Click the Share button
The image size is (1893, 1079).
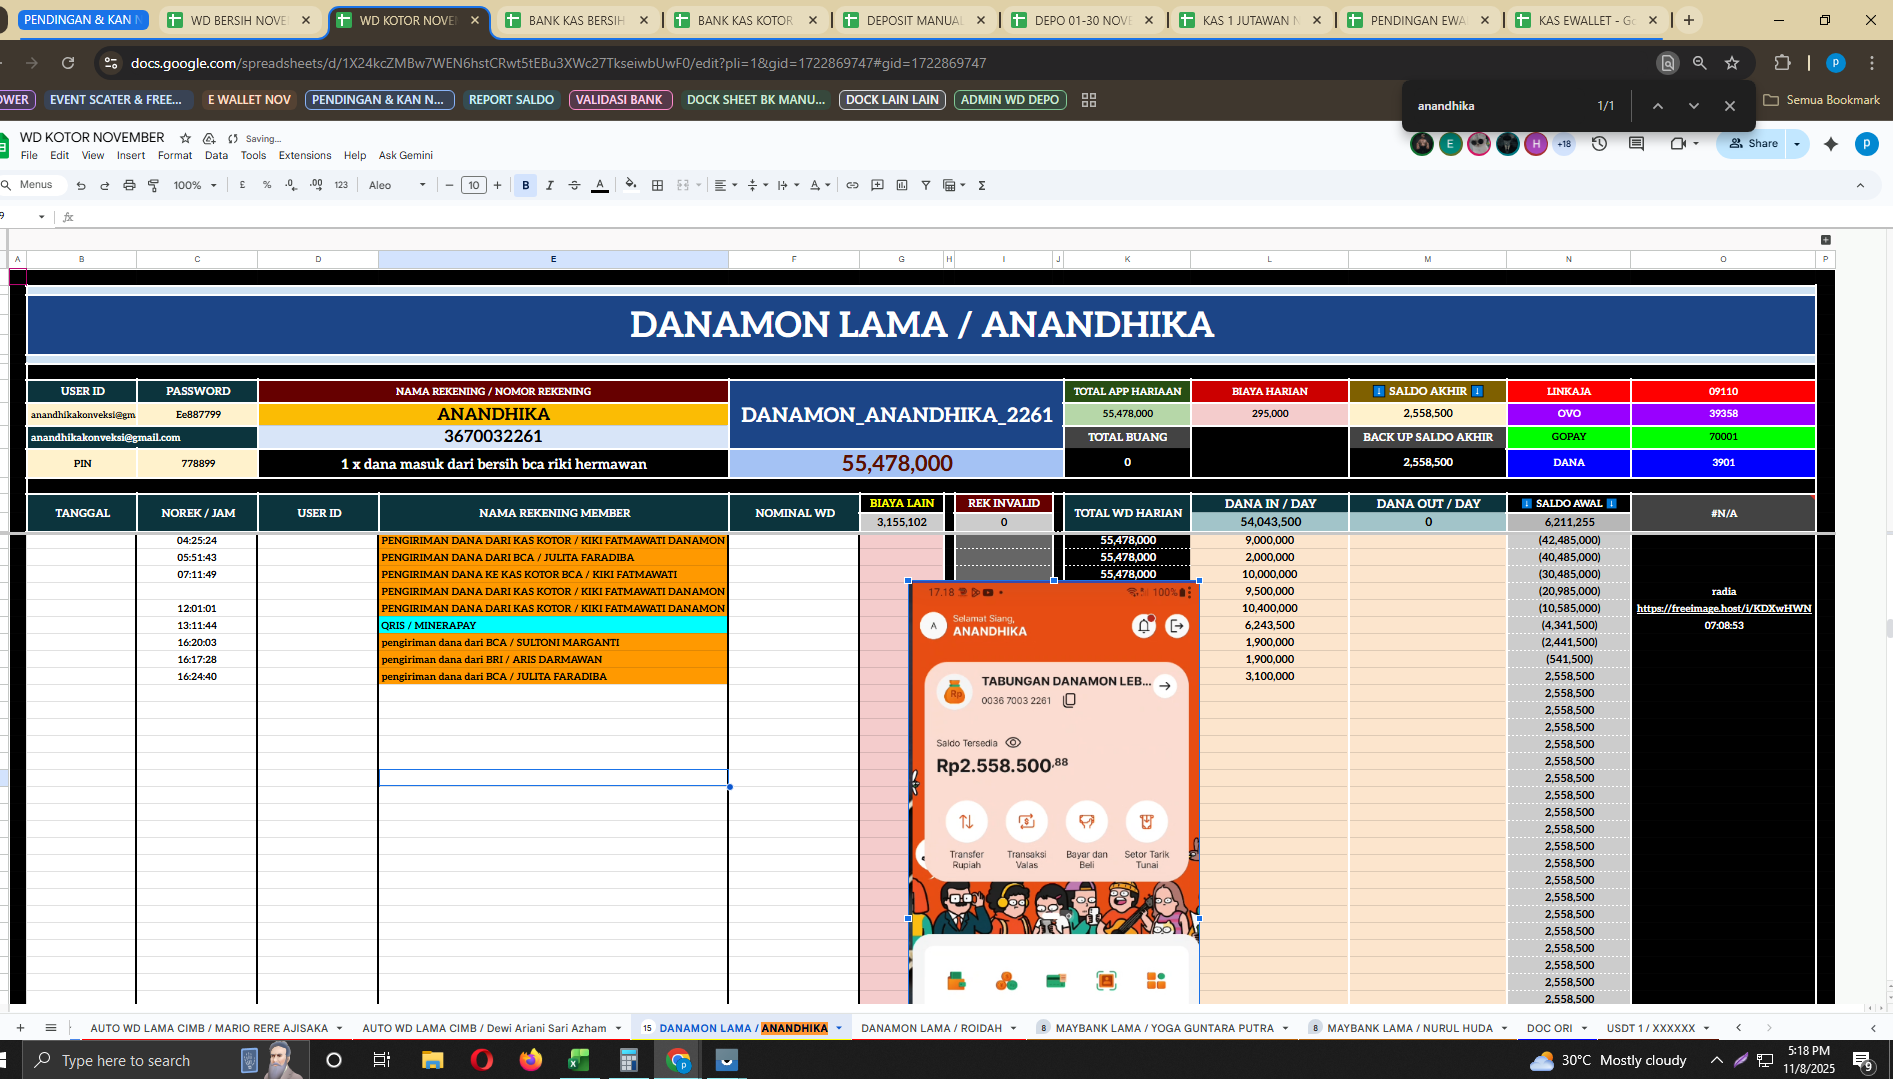click(x=1753, y=144)
